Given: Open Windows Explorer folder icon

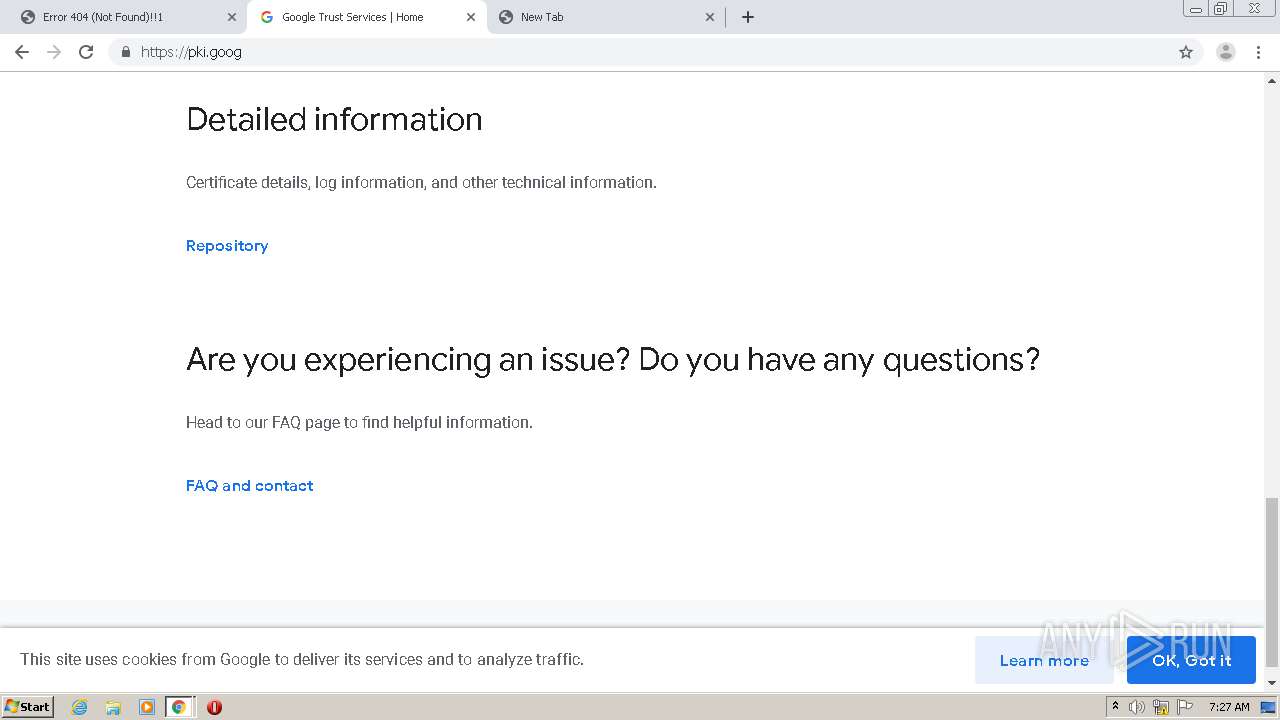Looking at the screenshot, I should click(113, 707).
